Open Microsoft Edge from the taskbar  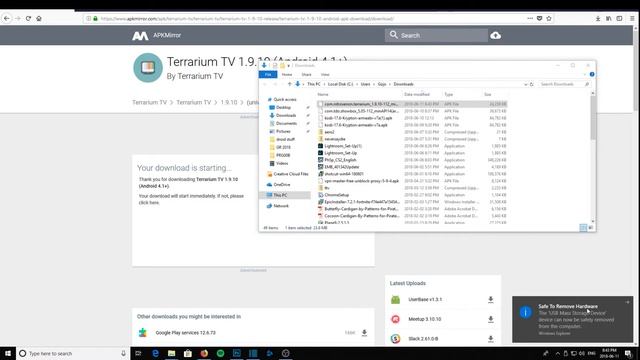point(155,353)
